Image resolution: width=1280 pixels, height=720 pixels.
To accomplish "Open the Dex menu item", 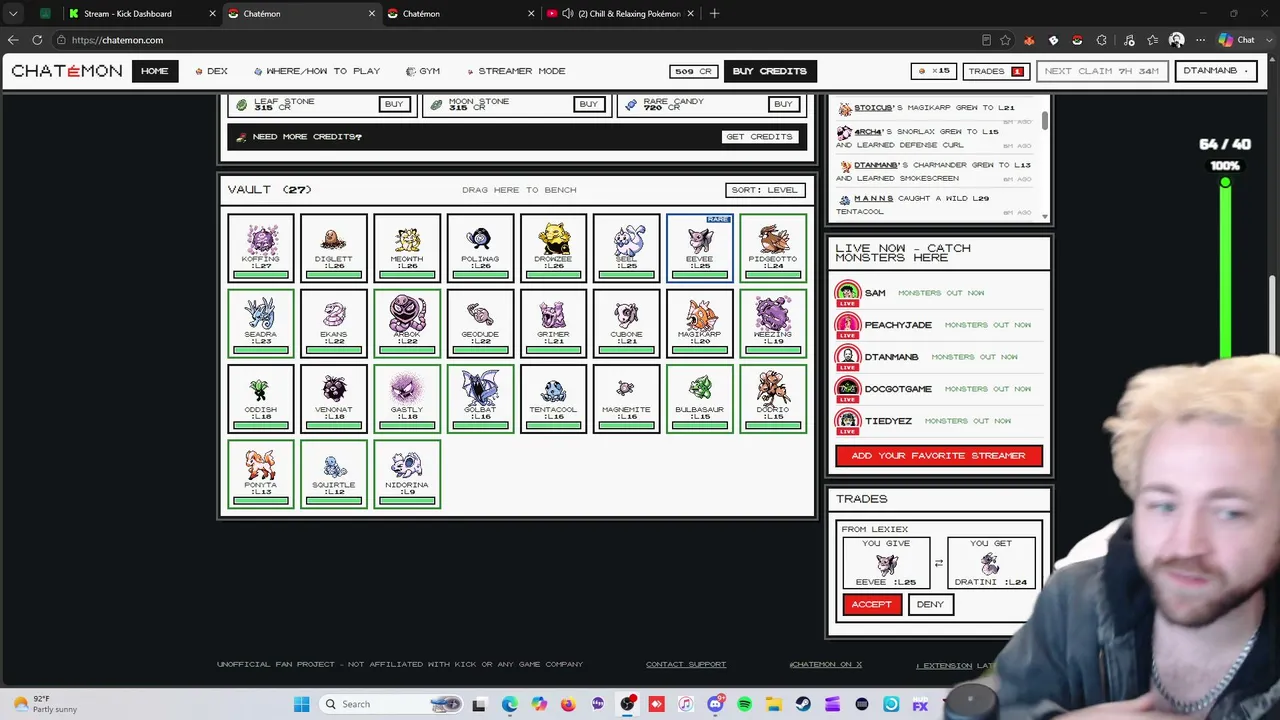I will click(x=212, y=71).
